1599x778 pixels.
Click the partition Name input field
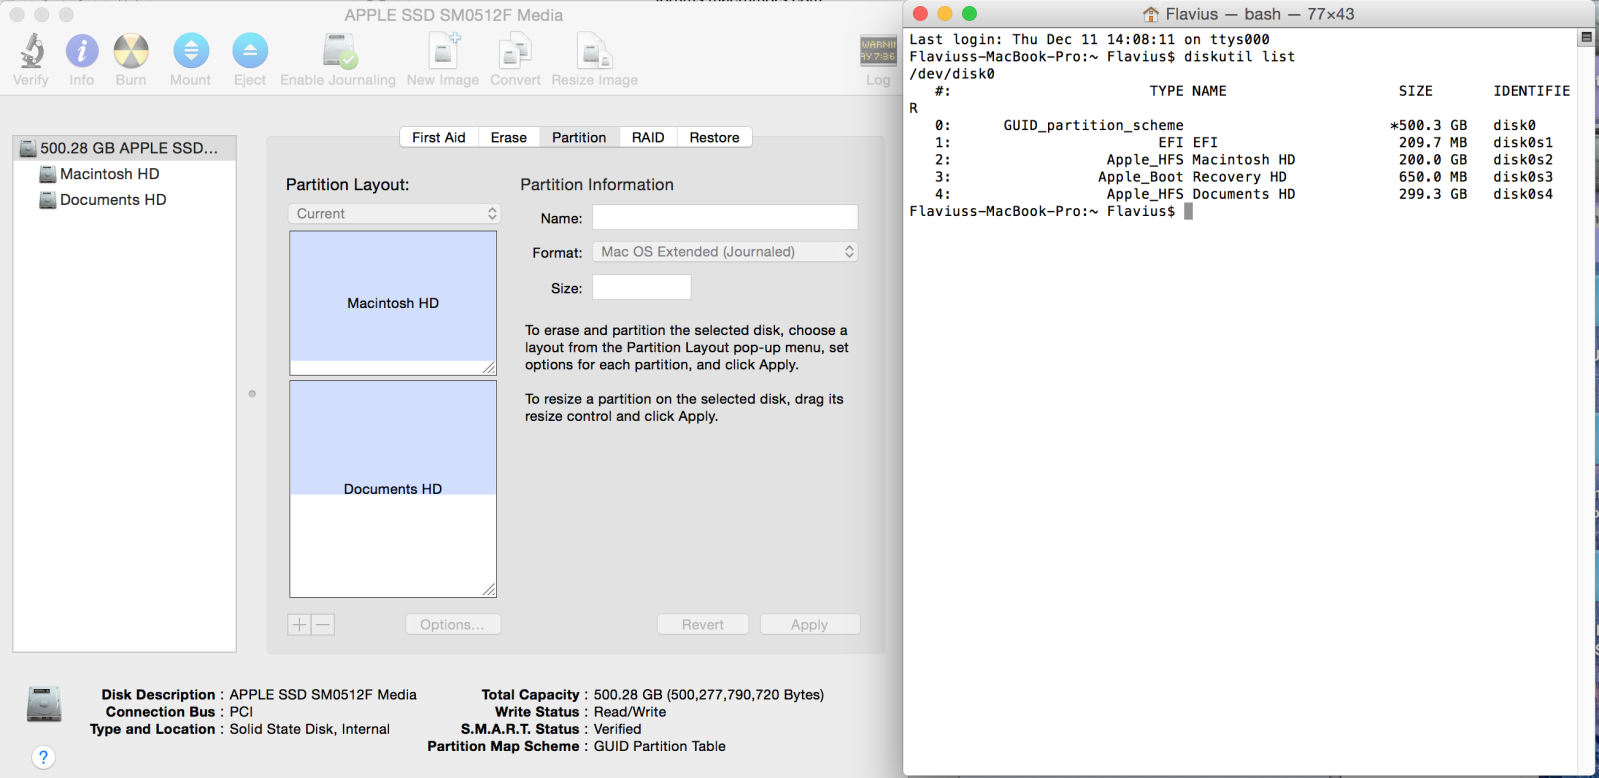point(725,218)
